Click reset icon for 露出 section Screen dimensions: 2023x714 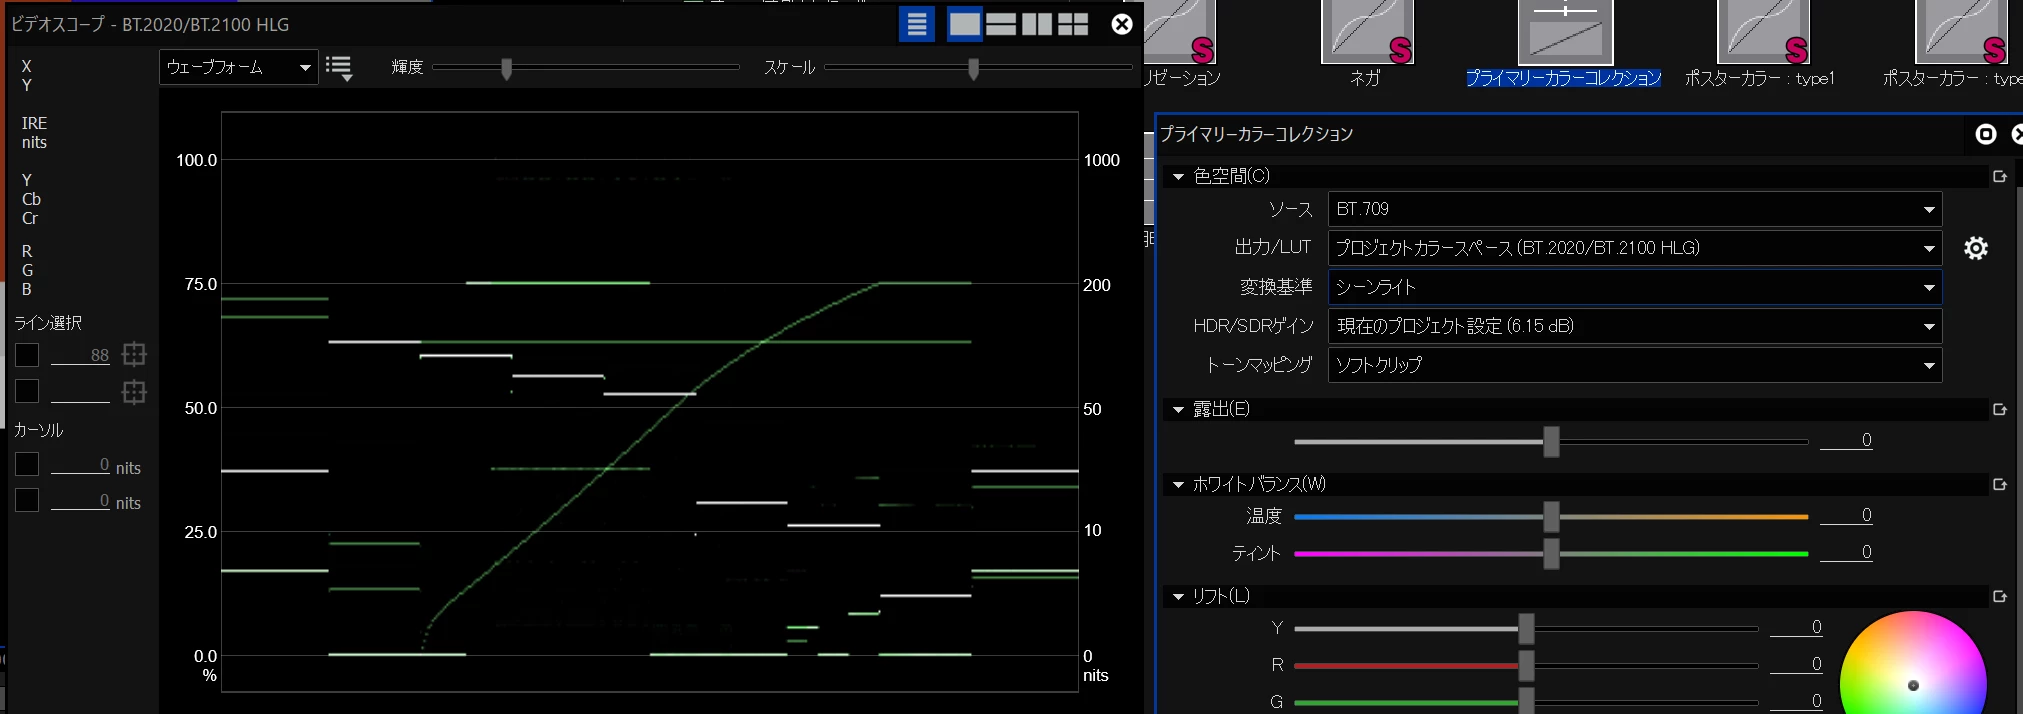[2000, 410]
